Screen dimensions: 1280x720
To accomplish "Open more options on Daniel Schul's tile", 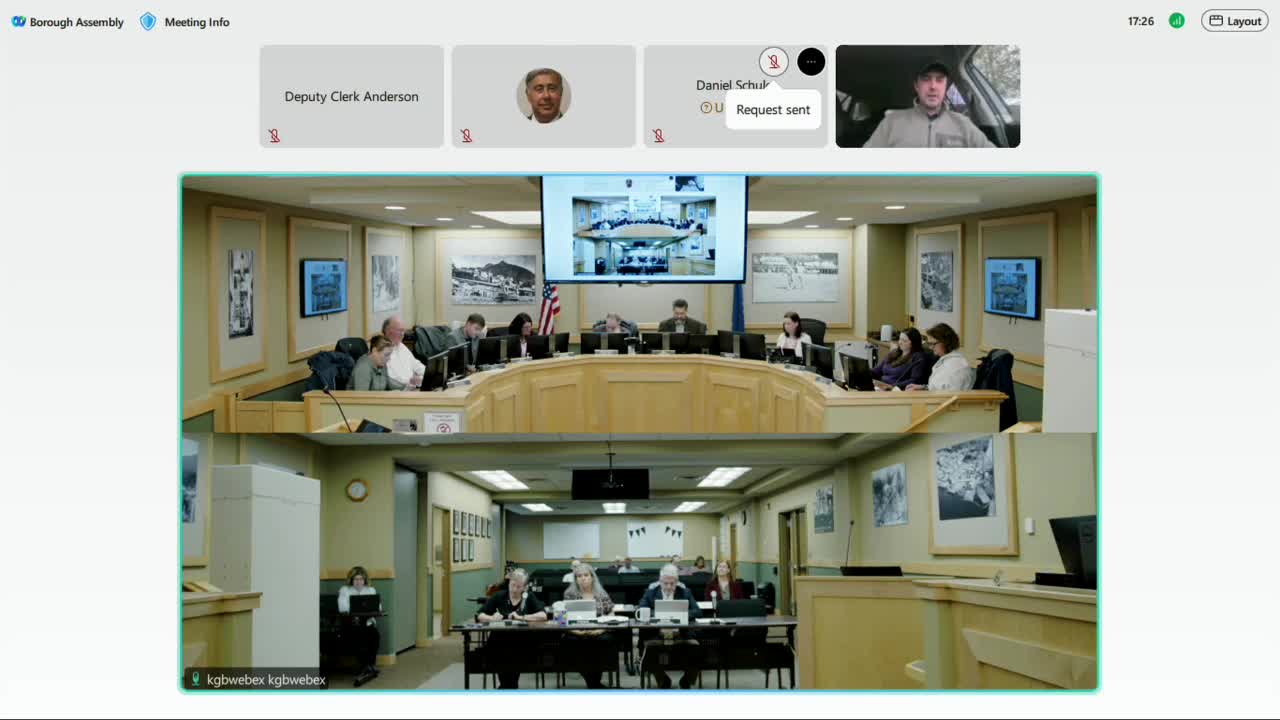I will [x=811, y=62].
